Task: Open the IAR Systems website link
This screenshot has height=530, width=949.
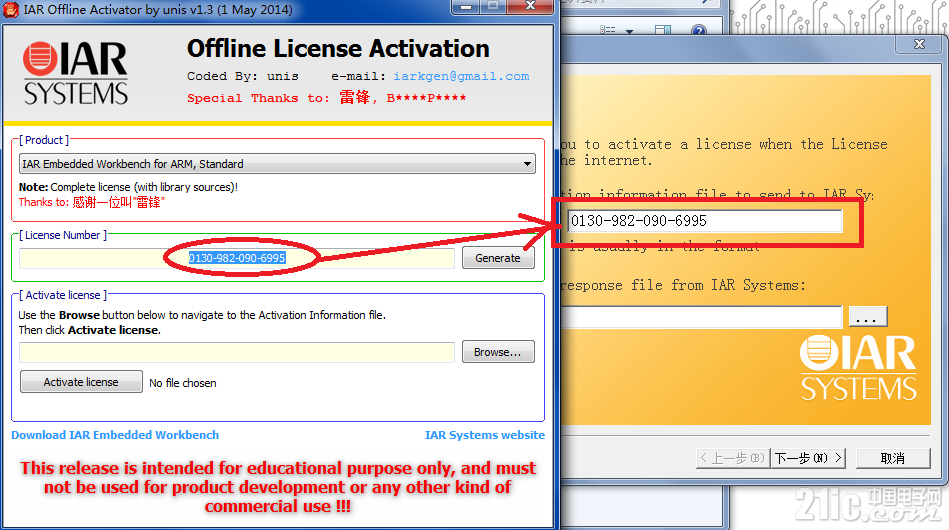Action: point(485,435)
